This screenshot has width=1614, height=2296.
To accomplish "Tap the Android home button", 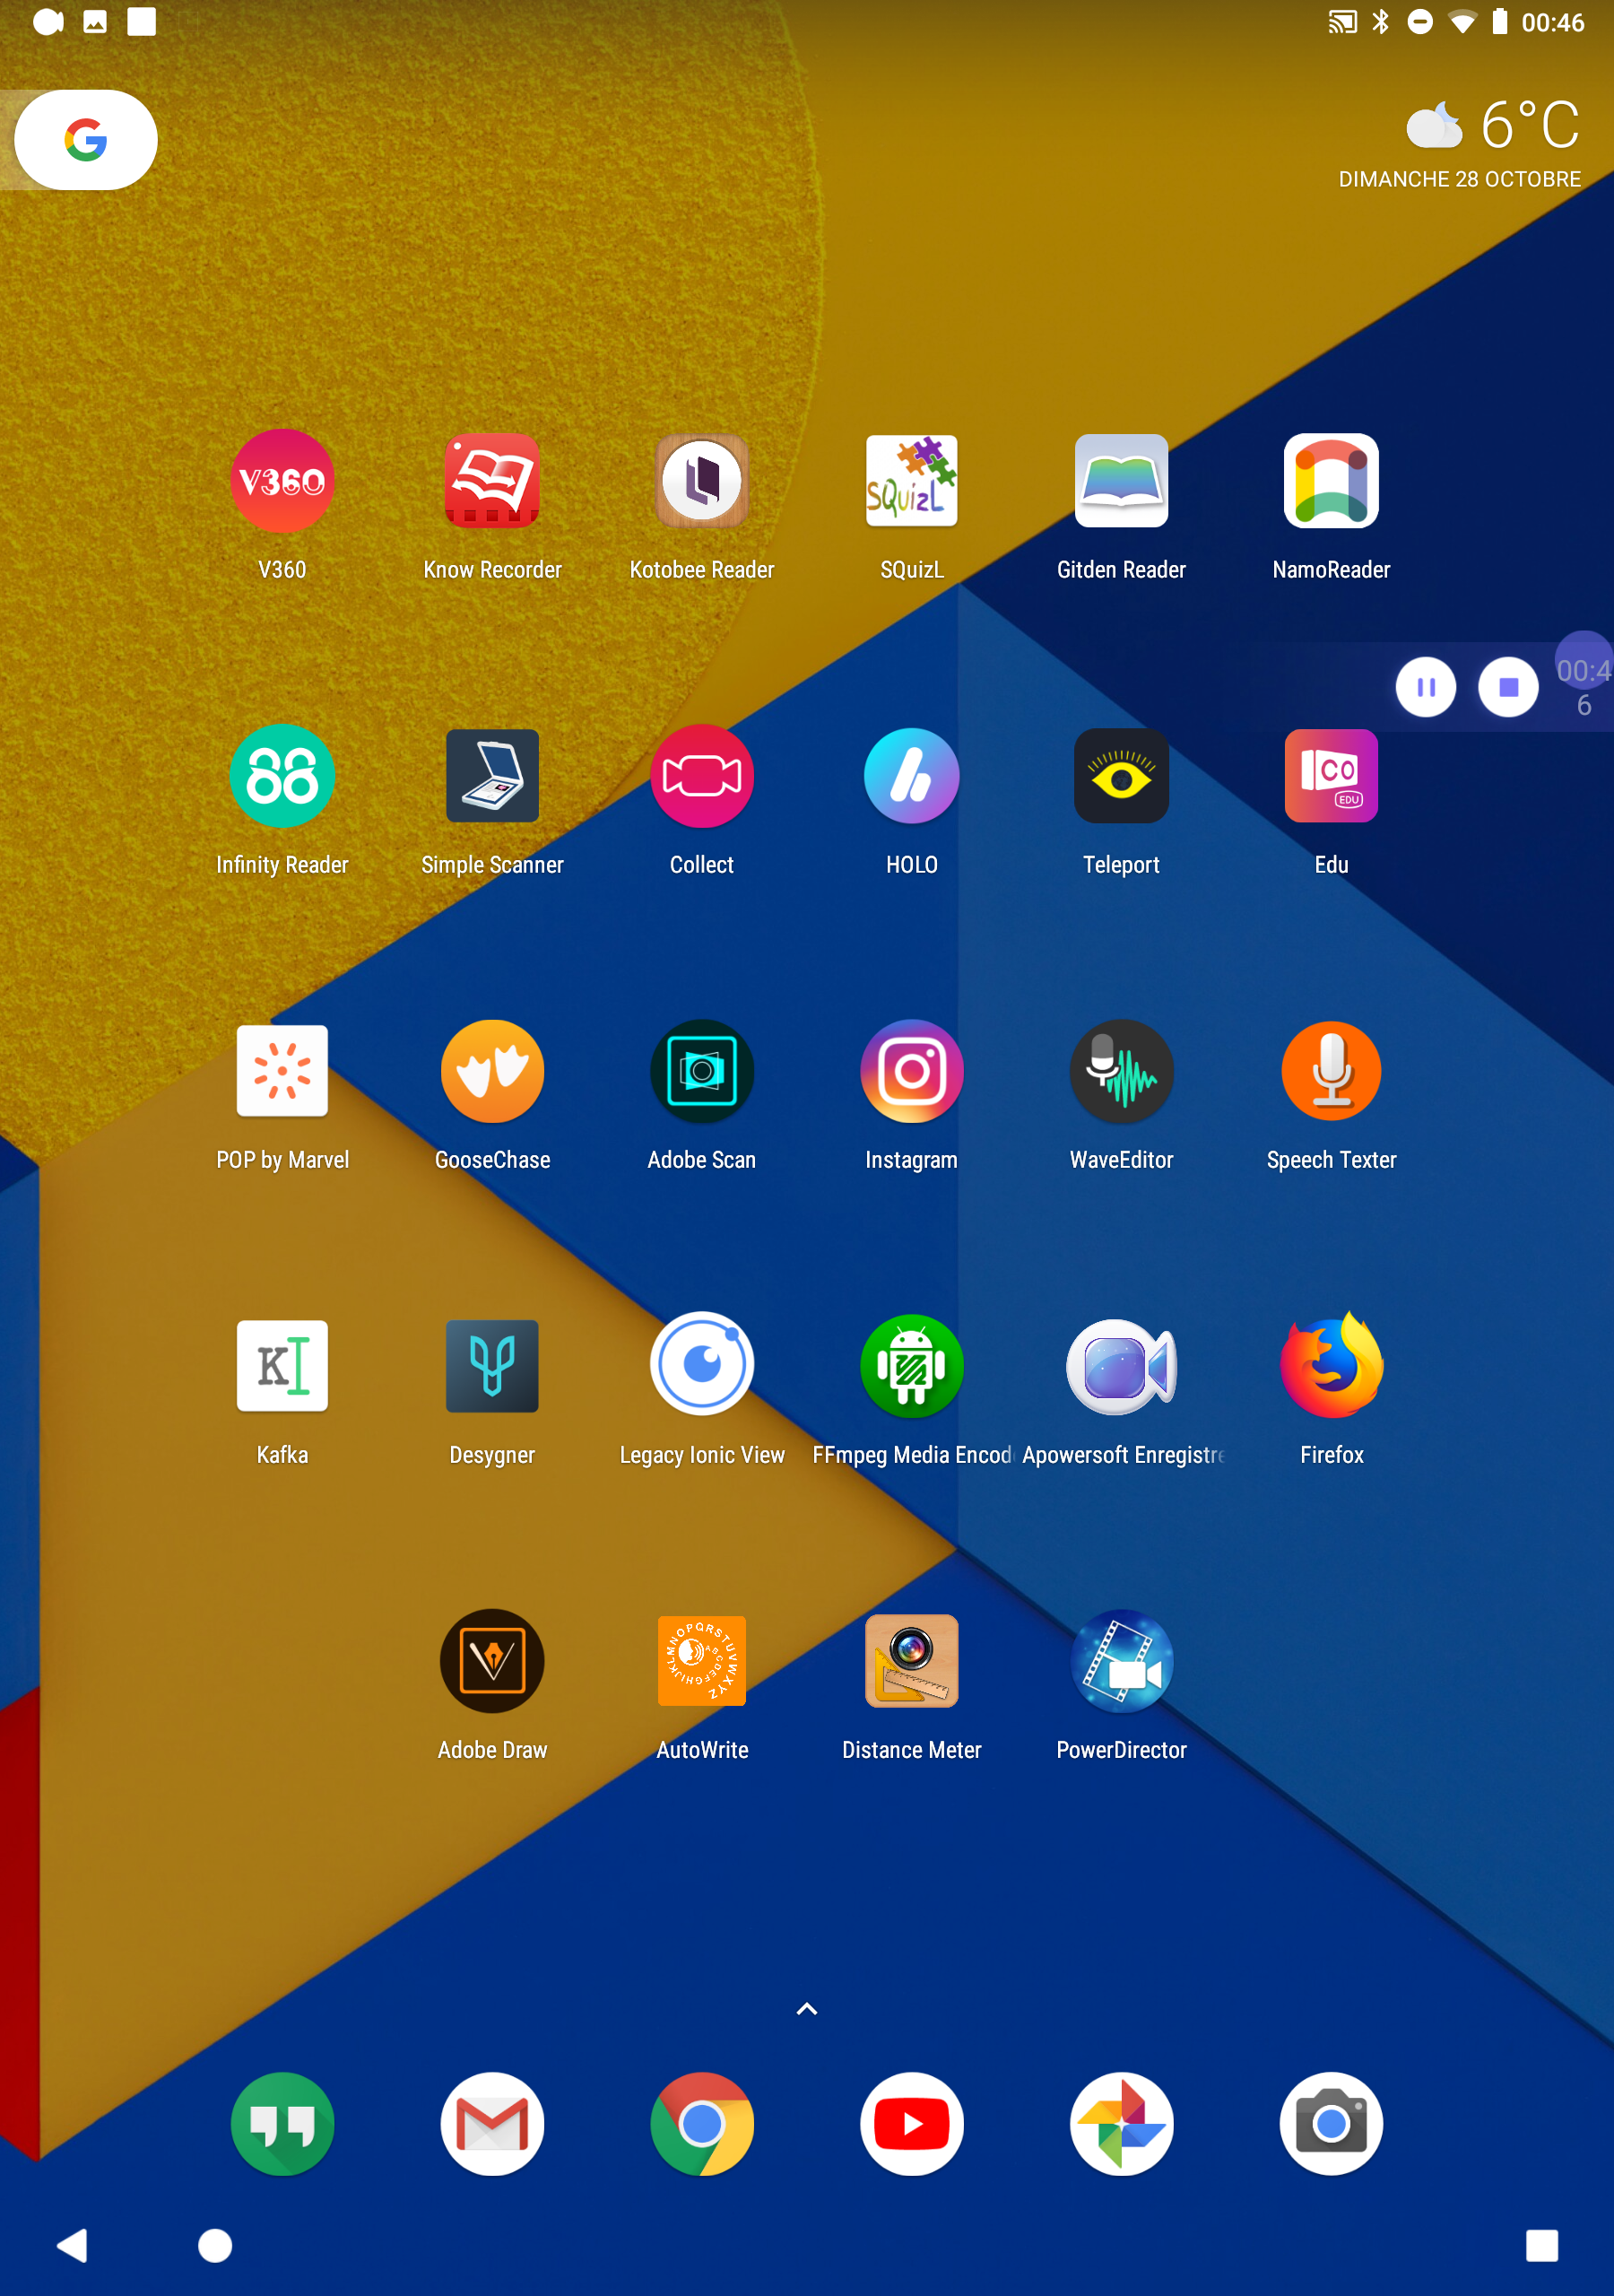I will coord(215,2245).
